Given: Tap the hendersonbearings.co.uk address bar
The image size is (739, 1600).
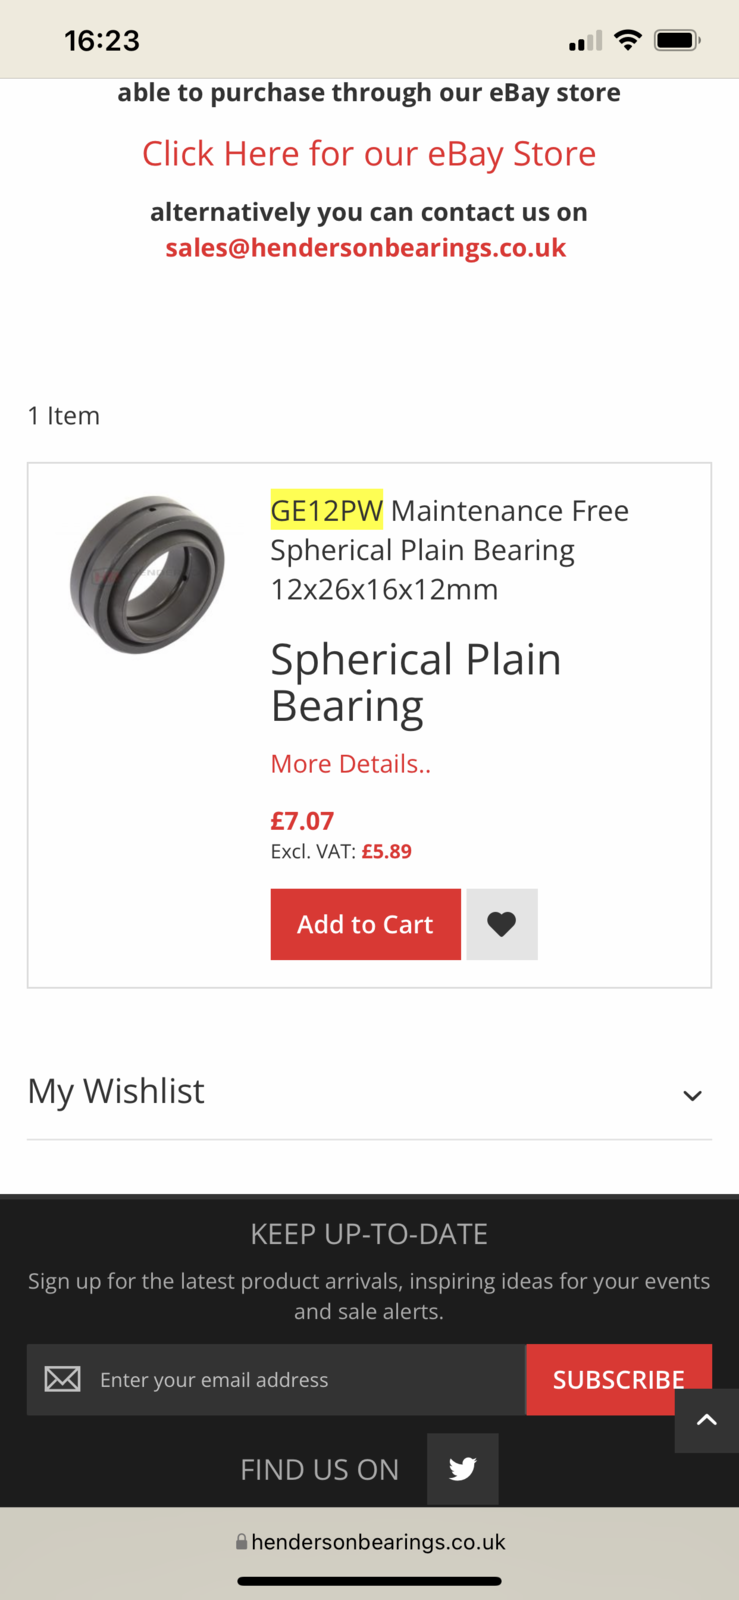Looking at the screenshot, I should click(369, 1542).
